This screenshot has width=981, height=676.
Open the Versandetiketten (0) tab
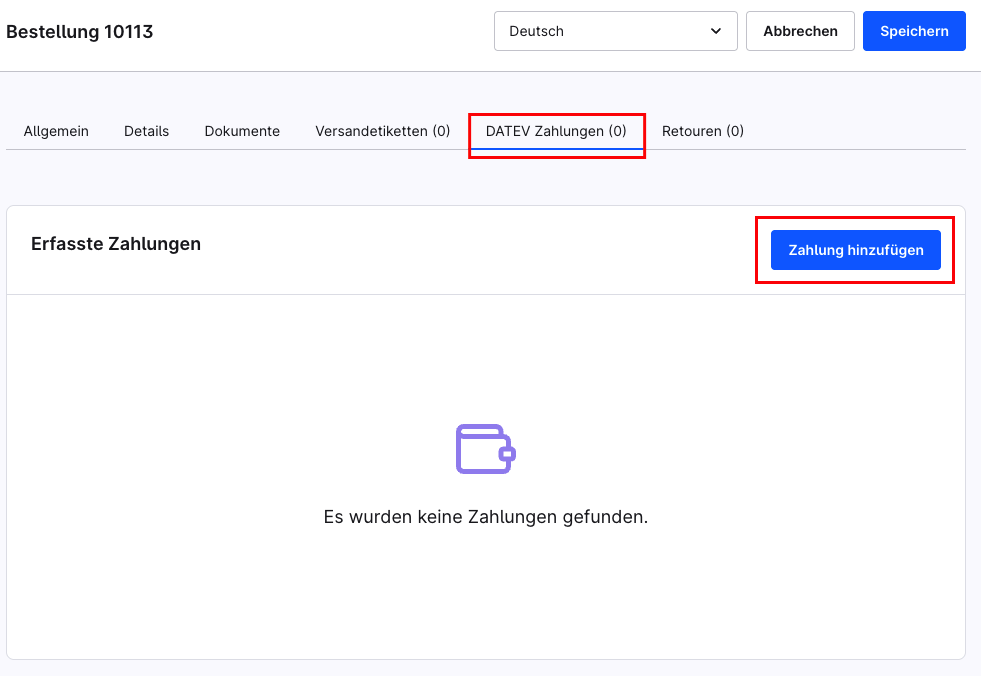pyautogui.click(x=381, y=131)
